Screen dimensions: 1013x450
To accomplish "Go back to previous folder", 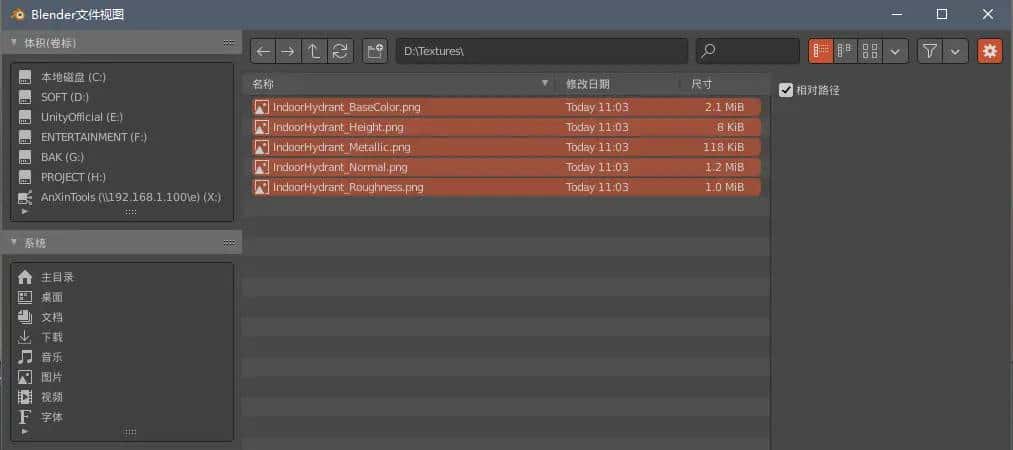I will click(263, 52).
